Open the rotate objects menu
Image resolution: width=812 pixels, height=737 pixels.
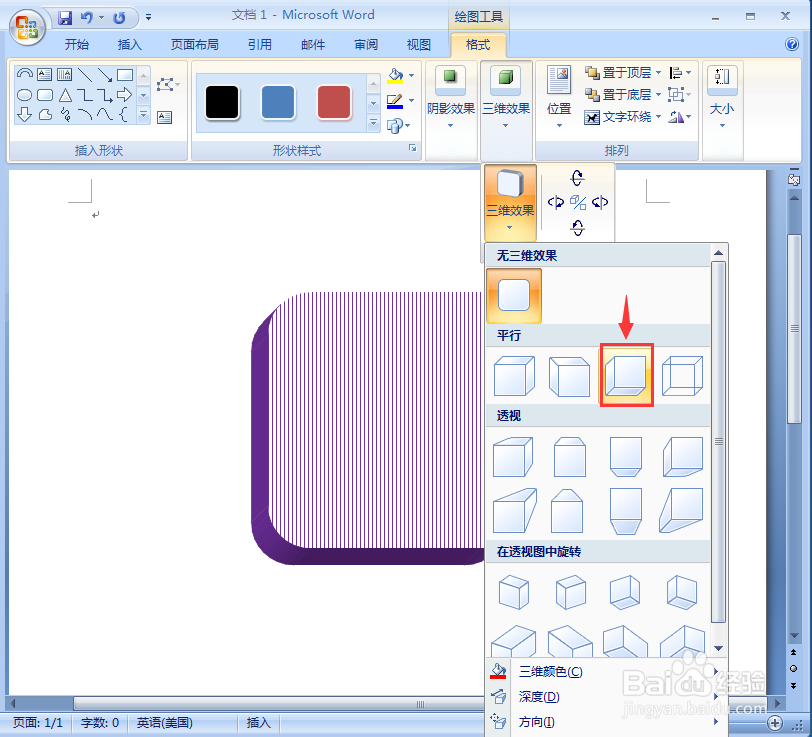(x=680, y=117)
